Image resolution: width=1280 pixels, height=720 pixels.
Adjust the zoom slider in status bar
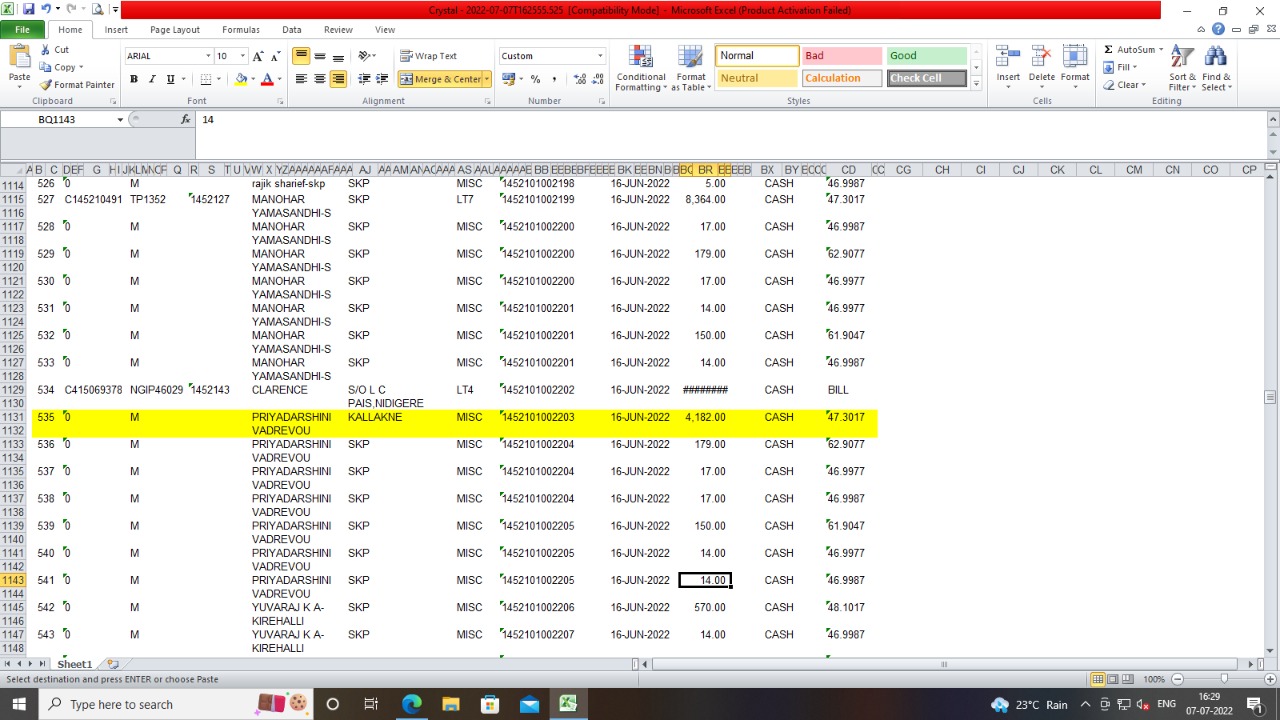tap(1224, 679)
